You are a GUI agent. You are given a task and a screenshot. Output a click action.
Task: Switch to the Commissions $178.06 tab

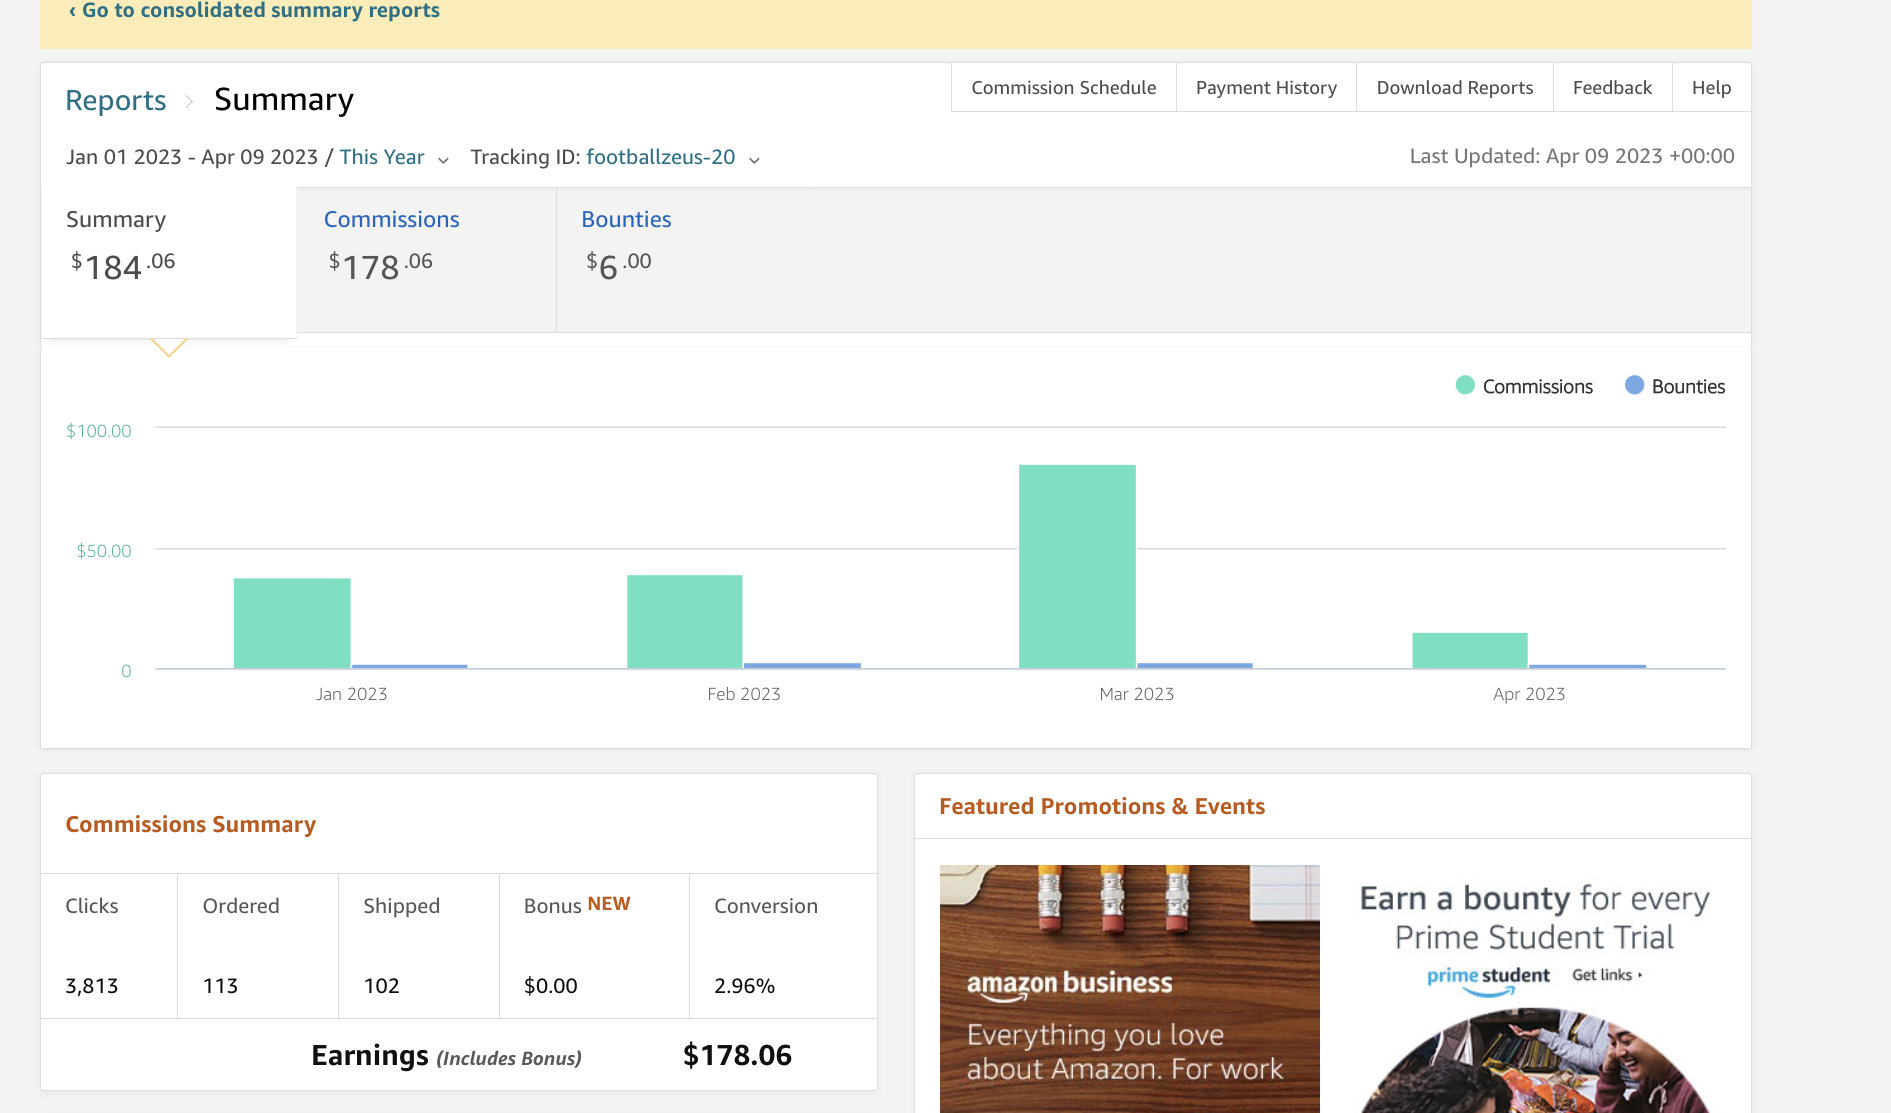(x=426, y=260)
